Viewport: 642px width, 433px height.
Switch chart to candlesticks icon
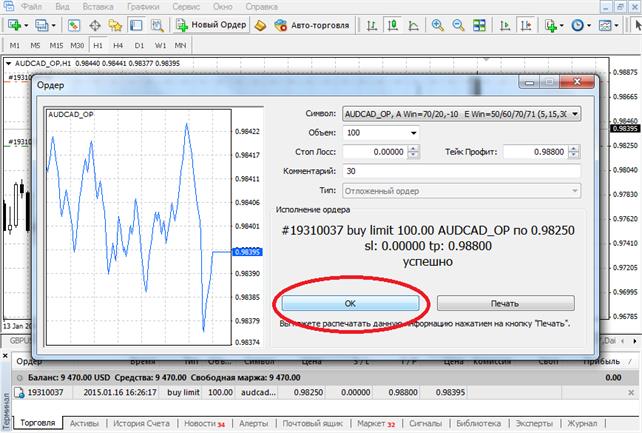click(x=391, y=23)
